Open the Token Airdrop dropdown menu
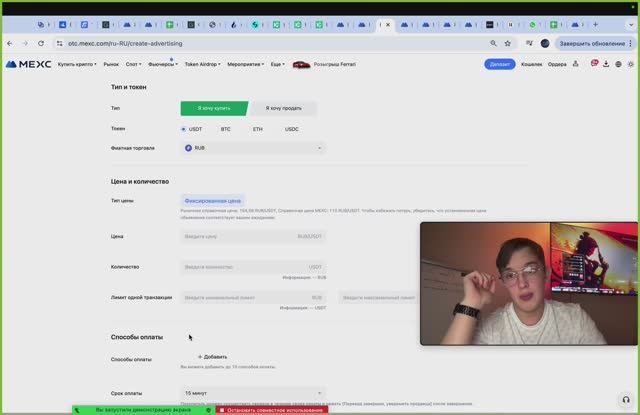 [202, 64]
